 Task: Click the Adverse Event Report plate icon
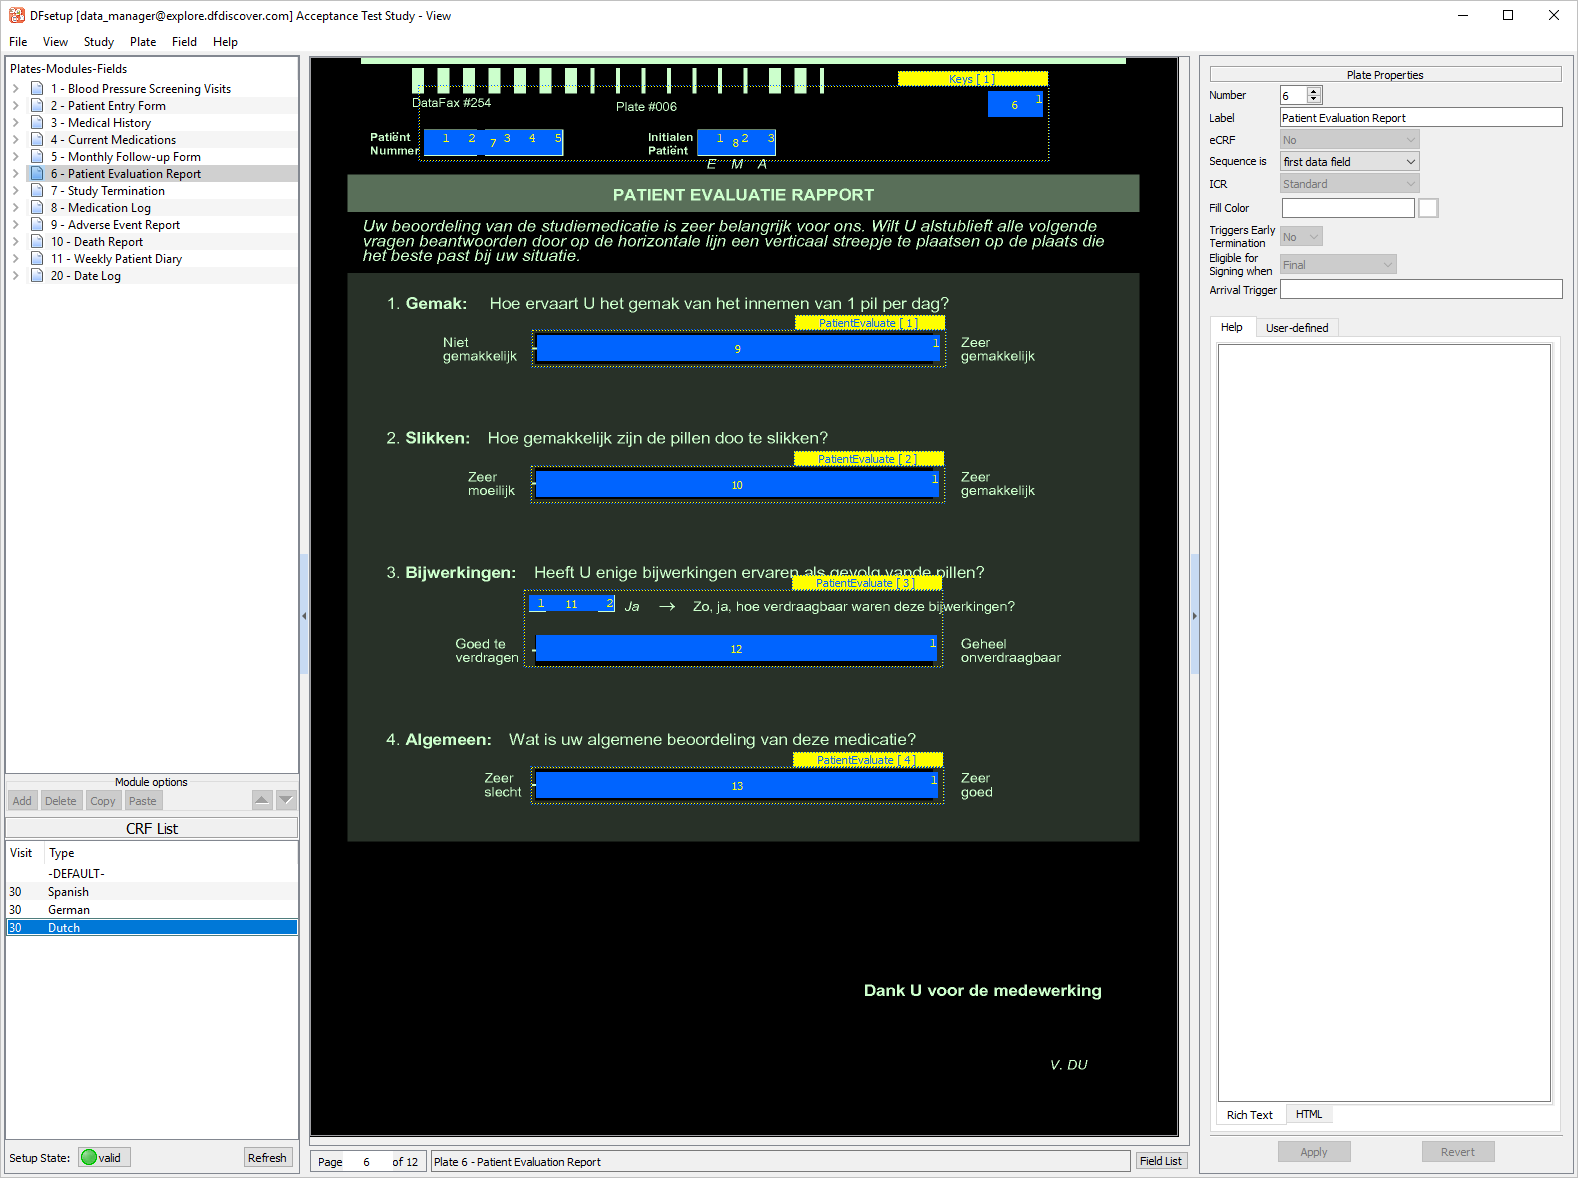click(x=37, y=225)
